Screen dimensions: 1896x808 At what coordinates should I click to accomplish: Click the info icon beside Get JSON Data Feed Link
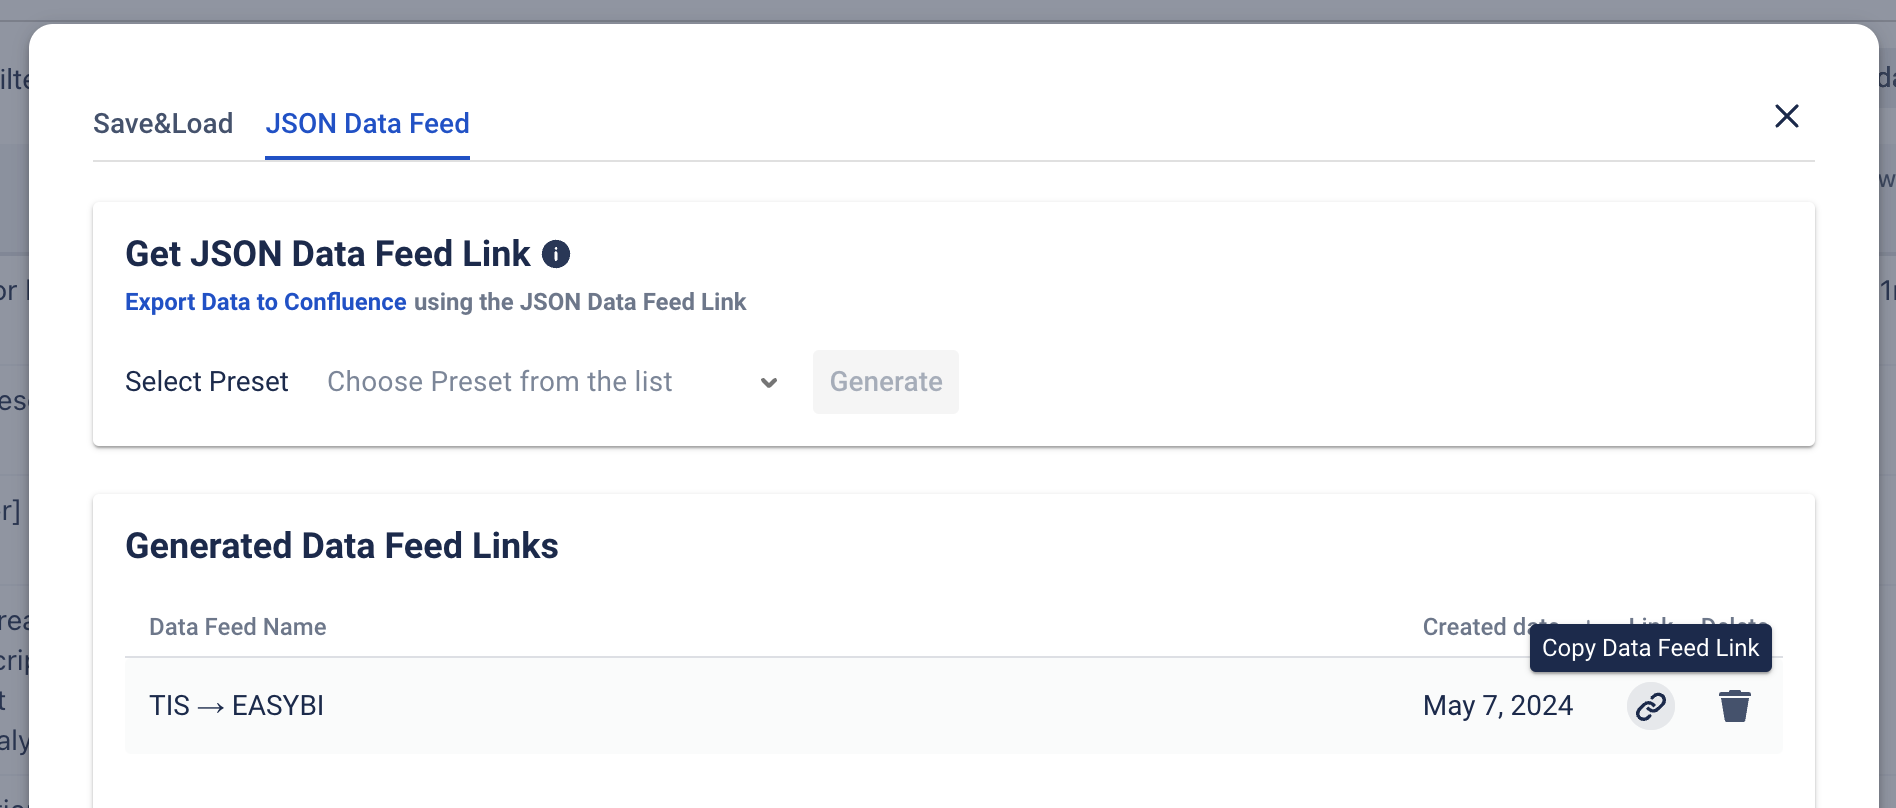pyautogui.click(x=556, y=254)
